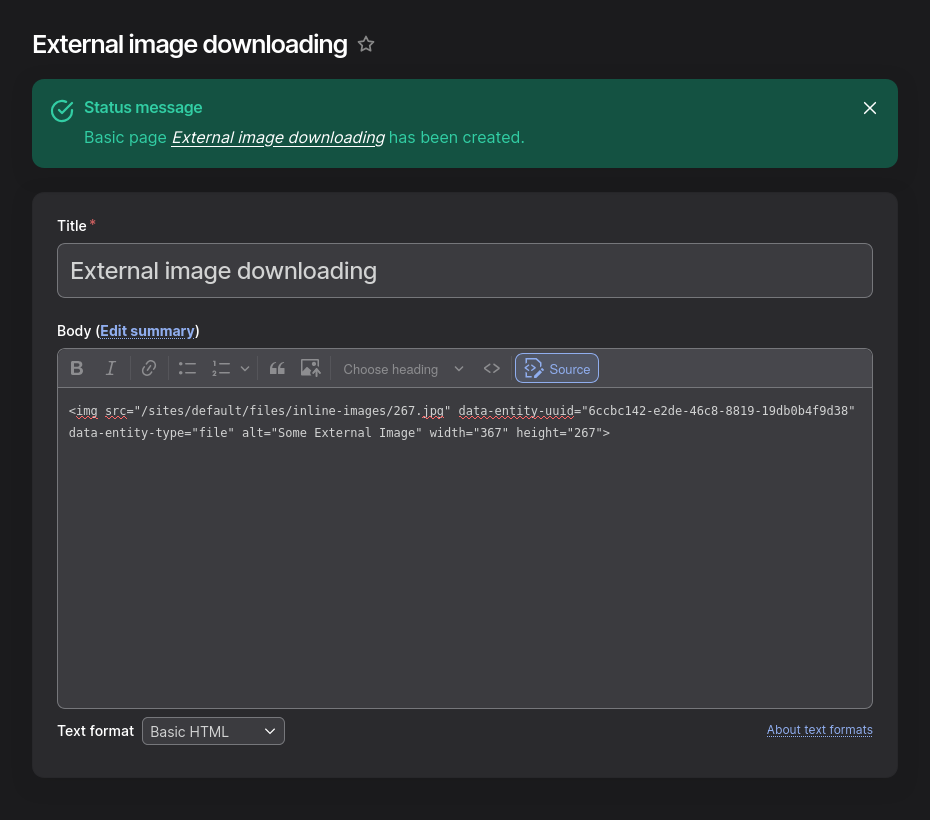Insert a block quote
930x820 pixels.
point(277,369)
